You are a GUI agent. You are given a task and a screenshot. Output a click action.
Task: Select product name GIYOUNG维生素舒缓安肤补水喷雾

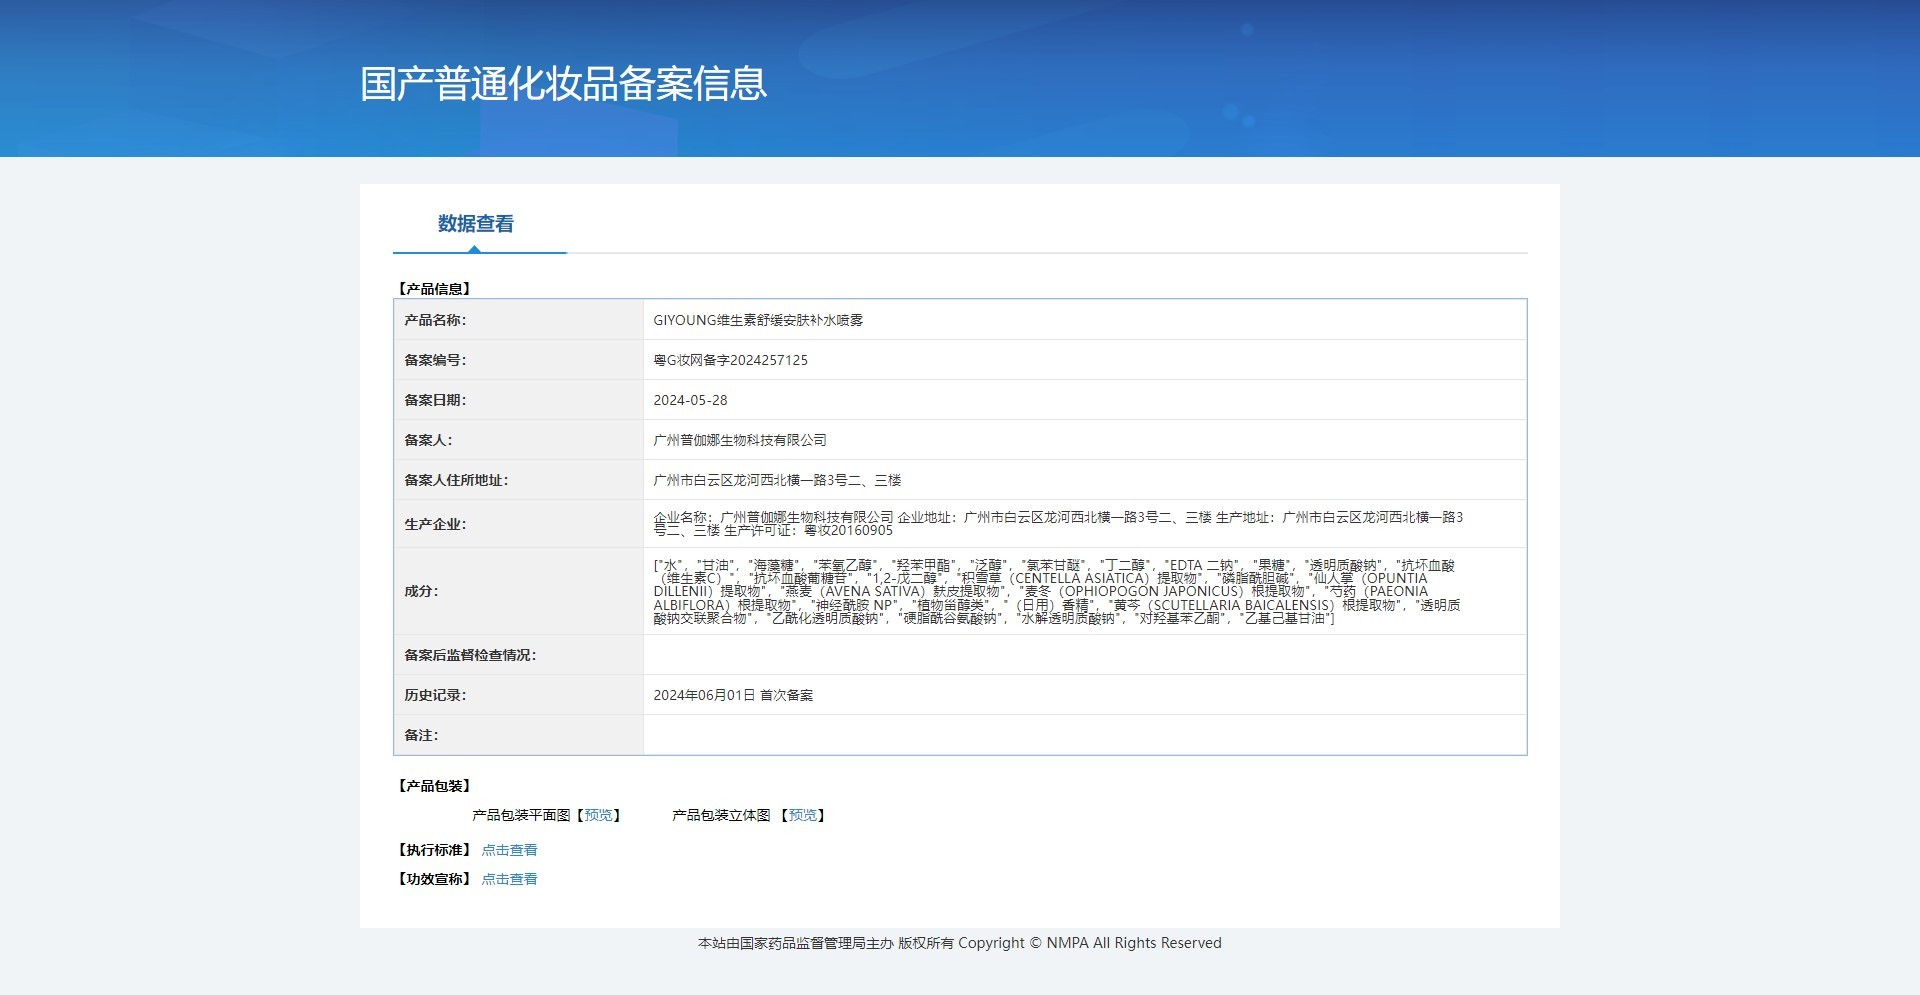[x=758, y=320]
